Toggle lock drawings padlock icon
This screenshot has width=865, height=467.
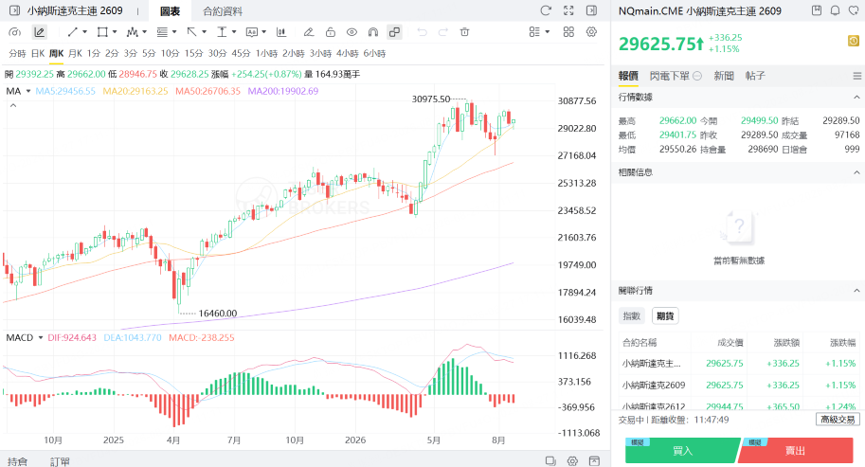click(x=330, y=32)
